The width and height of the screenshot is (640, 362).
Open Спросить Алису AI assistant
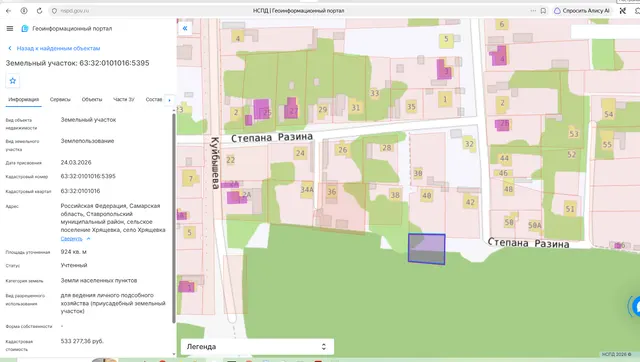tap(582, 11)
